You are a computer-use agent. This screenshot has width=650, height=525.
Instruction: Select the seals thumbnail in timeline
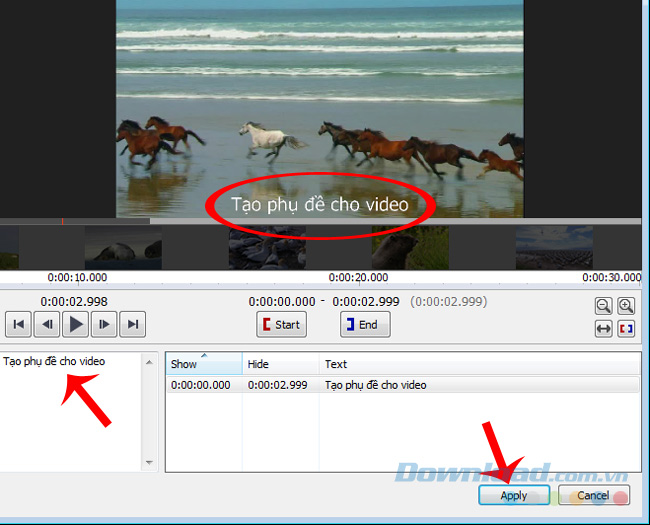(x=123, y=248)
